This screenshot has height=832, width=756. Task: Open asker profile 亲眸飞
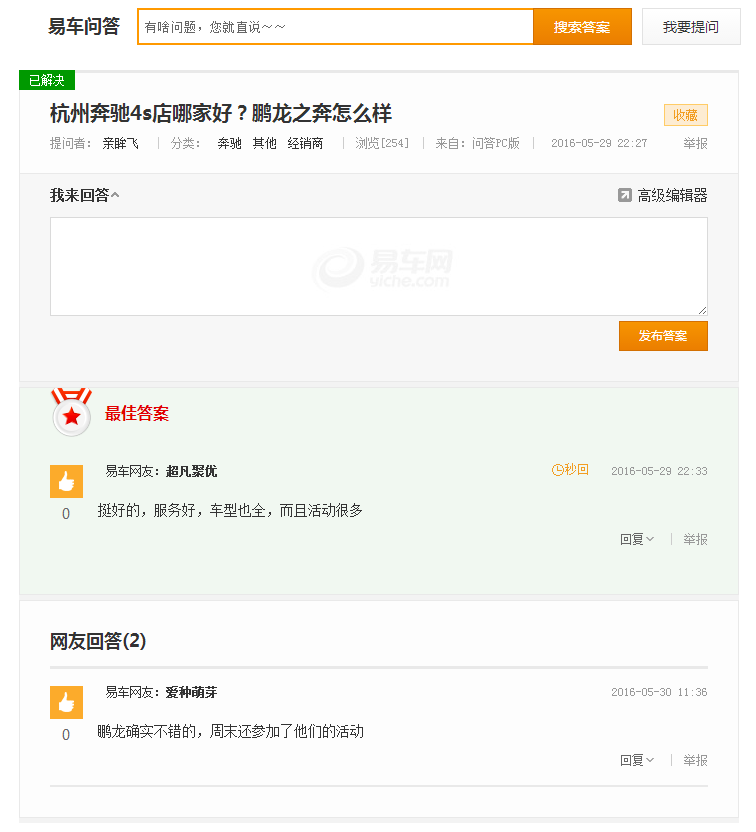tap(120, 143)
